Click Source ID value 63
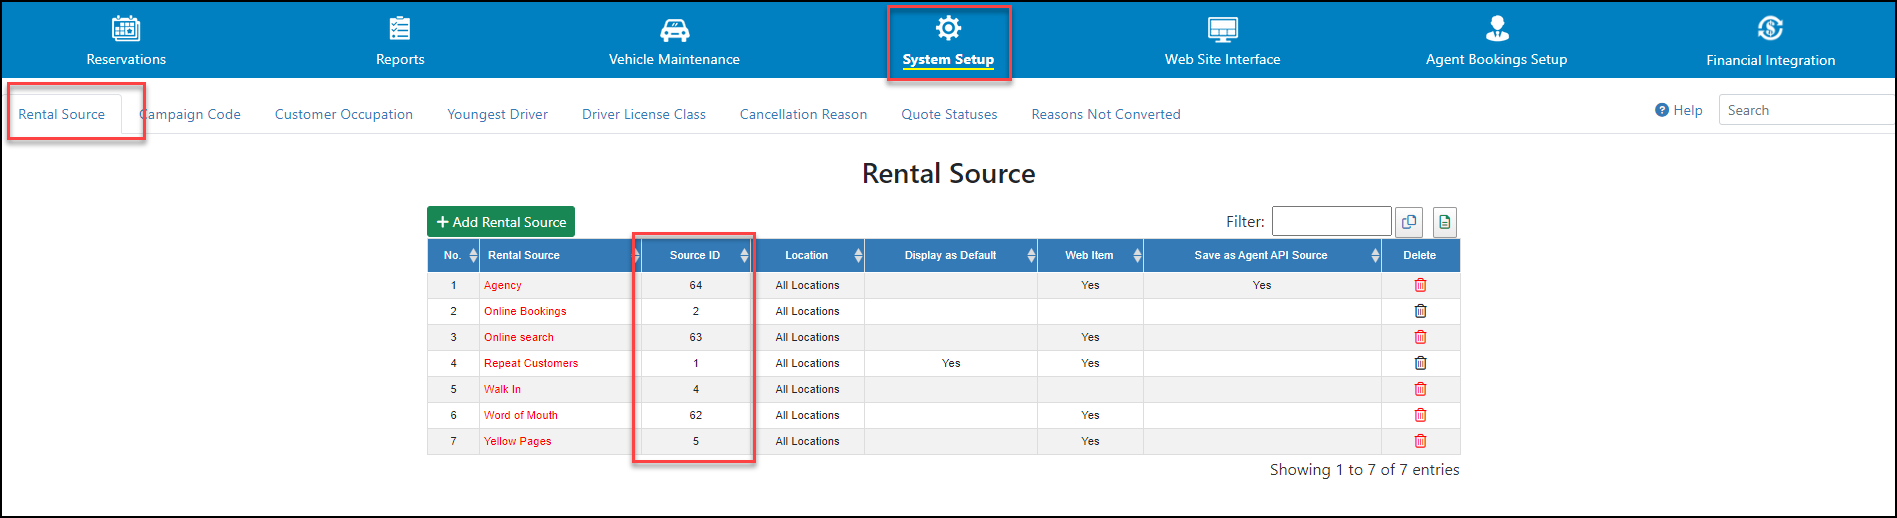The width and height of the screenshot is (1897, 518). click(x=696, y=337)
